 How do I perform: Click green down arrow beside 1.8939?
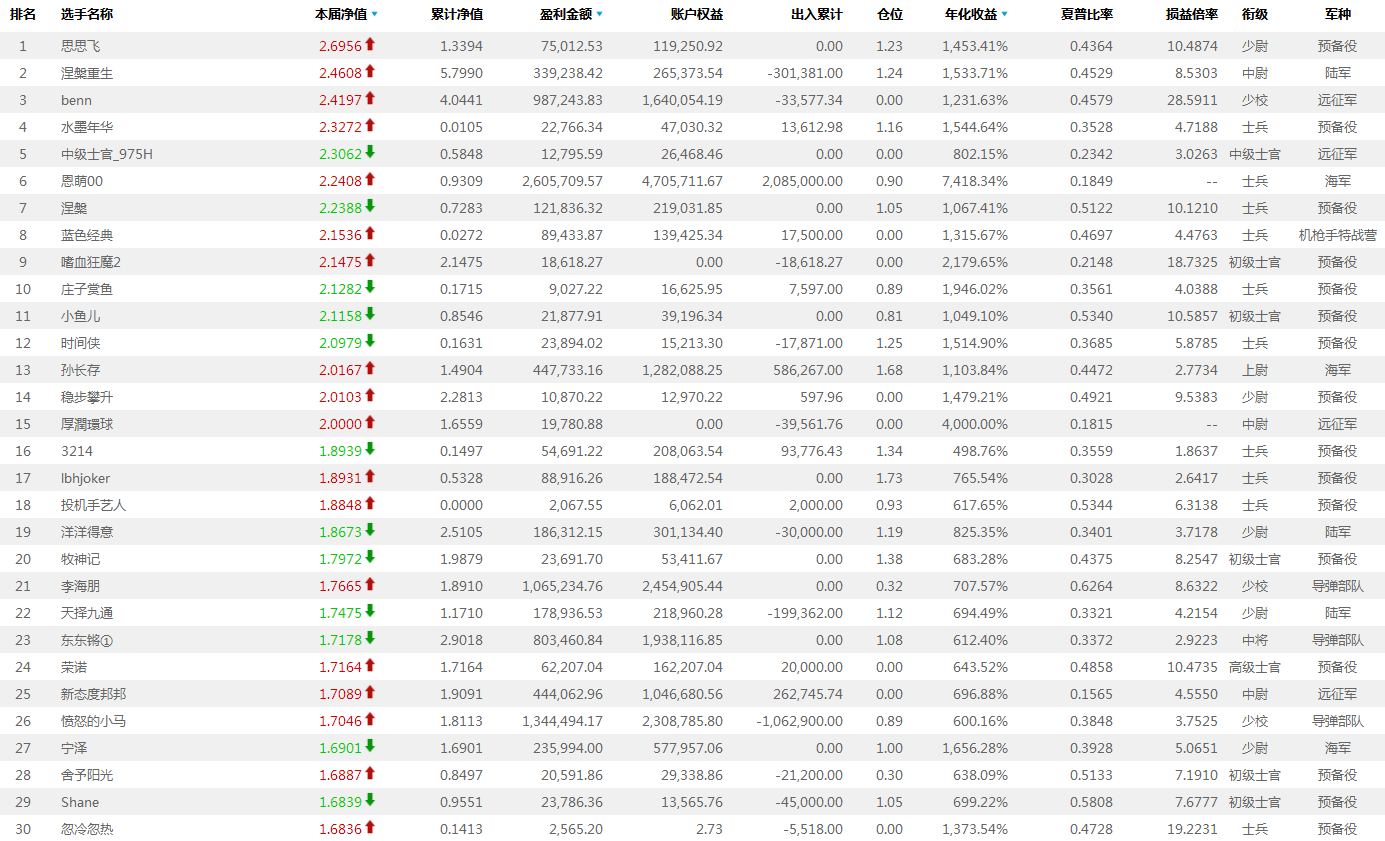pyautogui.click(x=370, y=449)
